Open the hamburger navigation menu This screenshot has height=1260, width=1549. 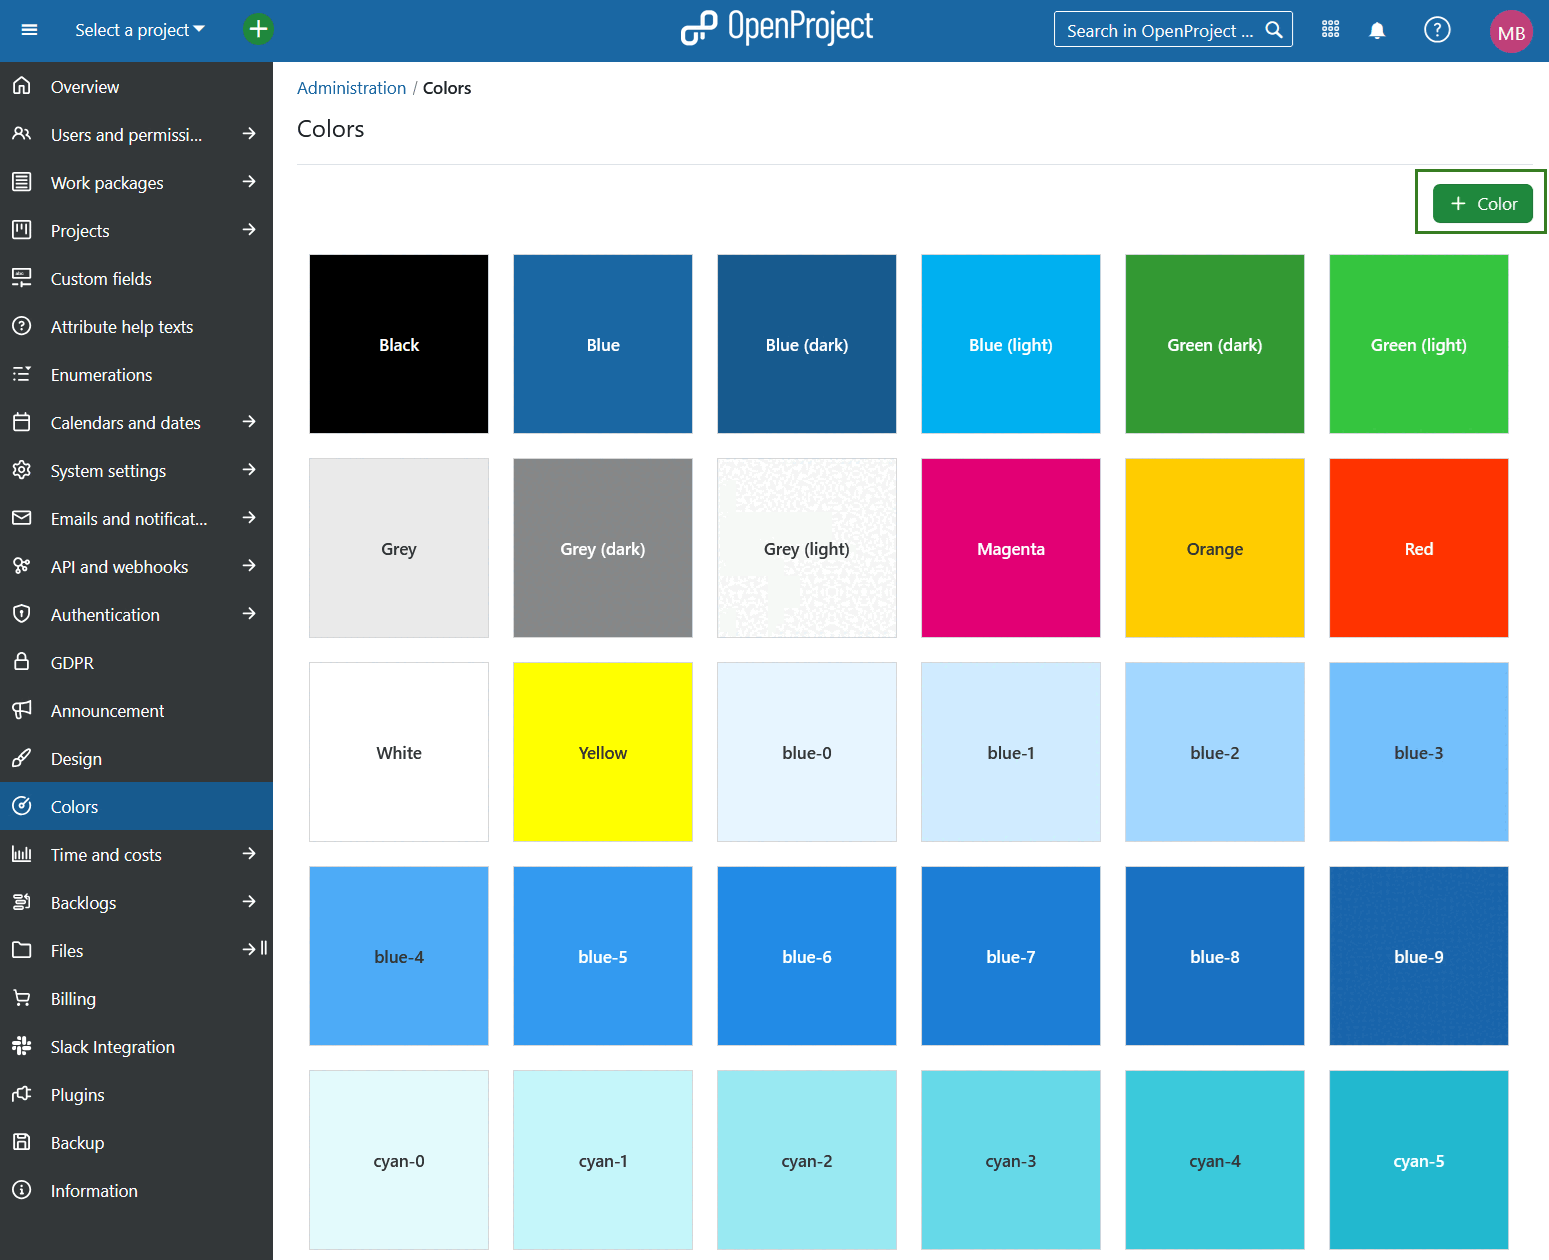click(x=28, y=29)
